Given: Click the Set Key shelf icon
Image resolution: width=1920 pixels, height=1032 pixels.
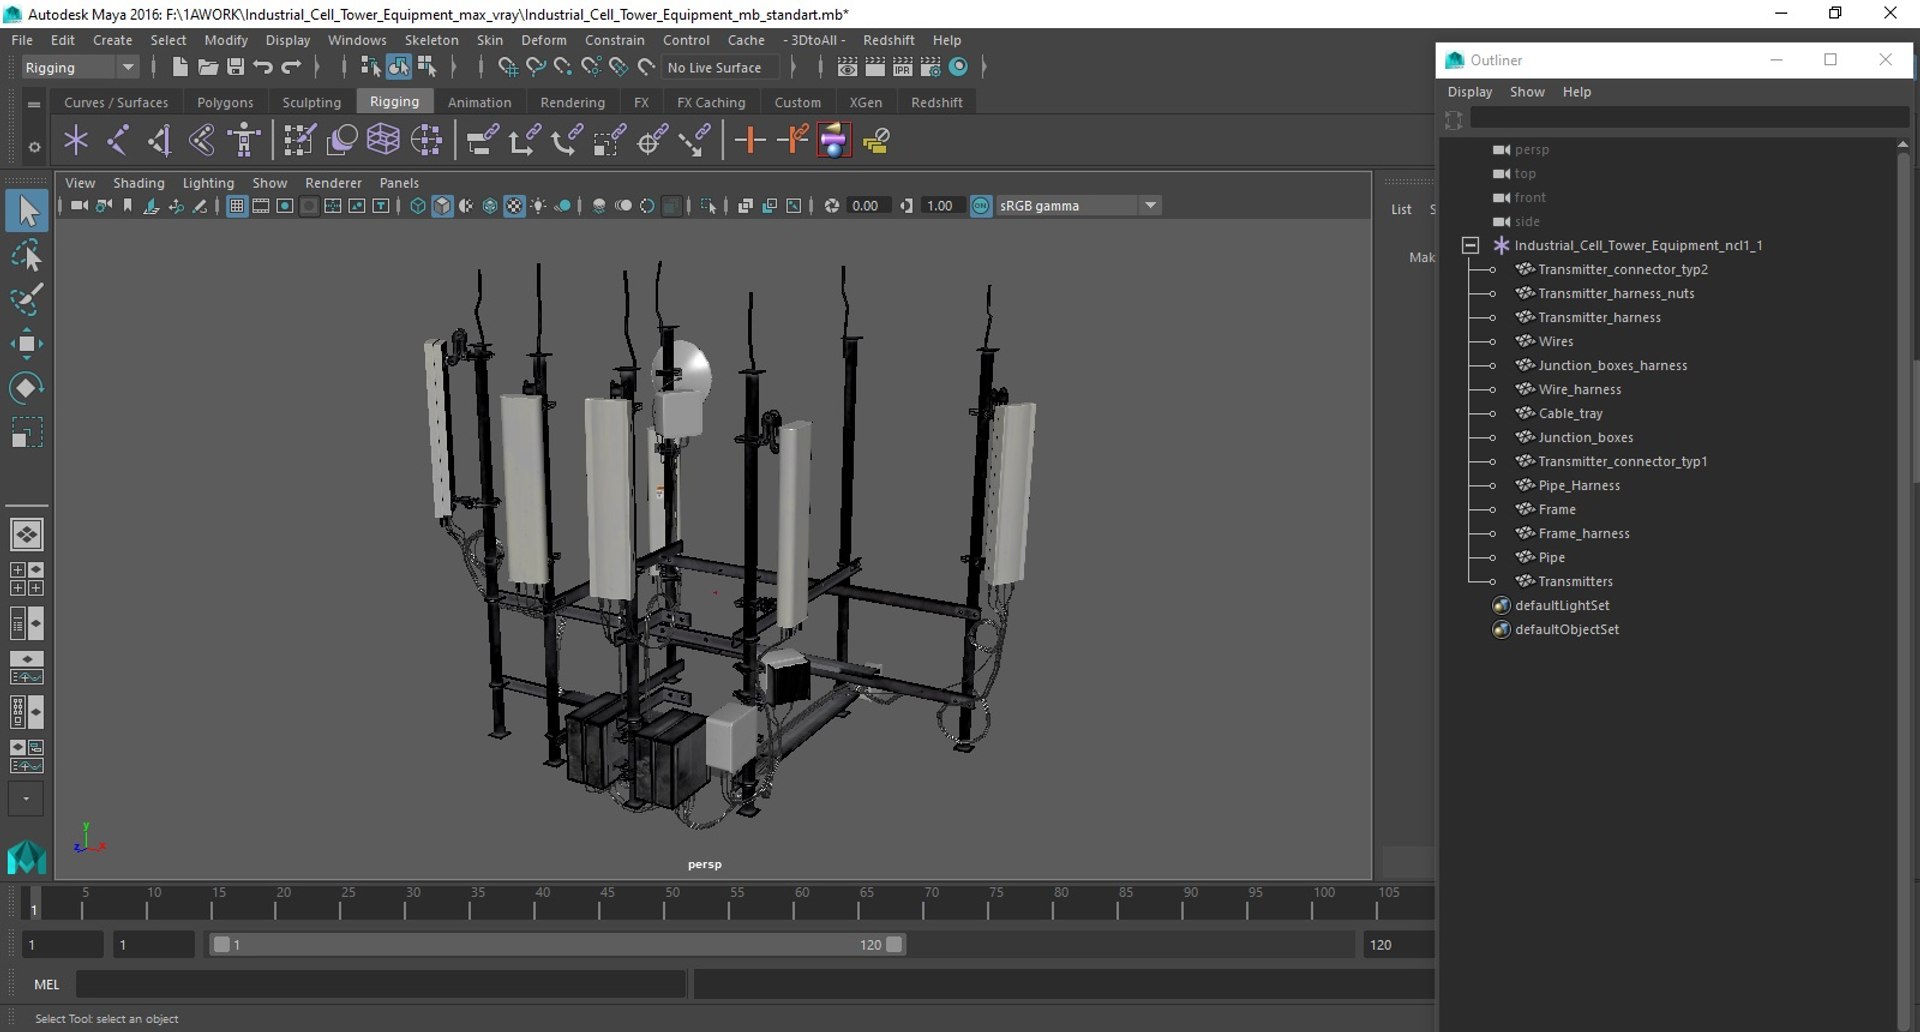Looking at the screenshot, I should (x=750, y=140).
